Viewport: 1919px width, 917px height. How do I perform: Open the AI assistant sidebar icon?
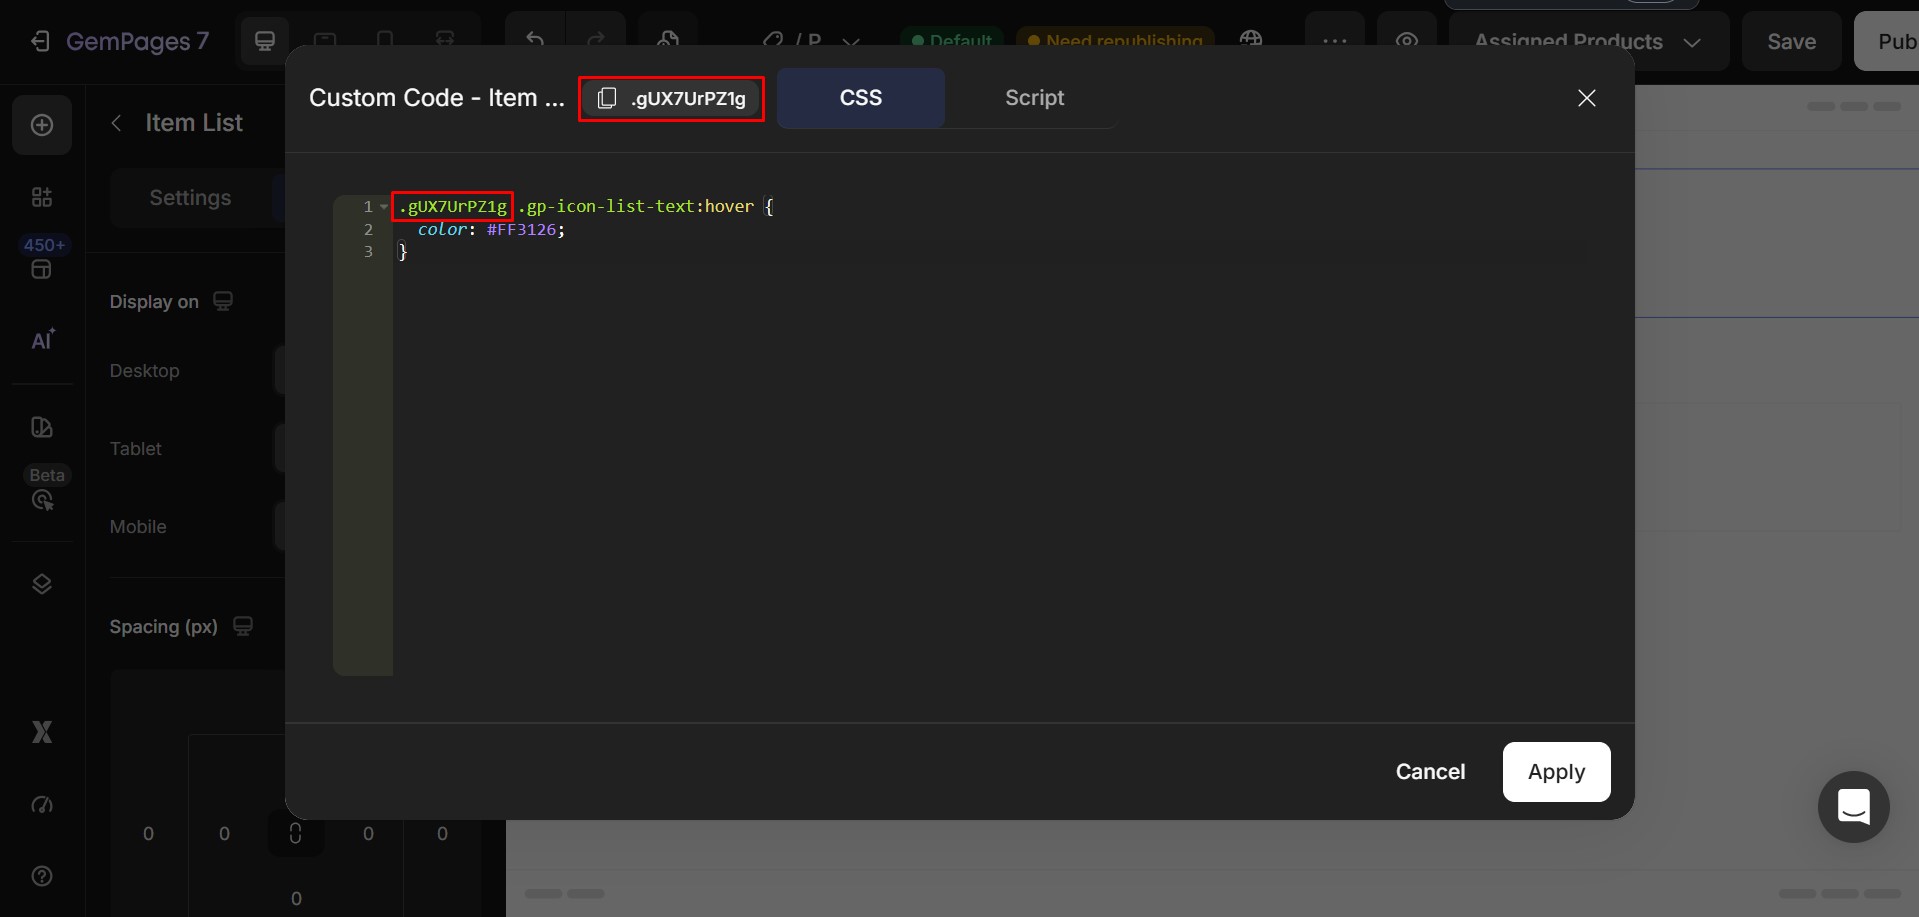click(42, 340)
